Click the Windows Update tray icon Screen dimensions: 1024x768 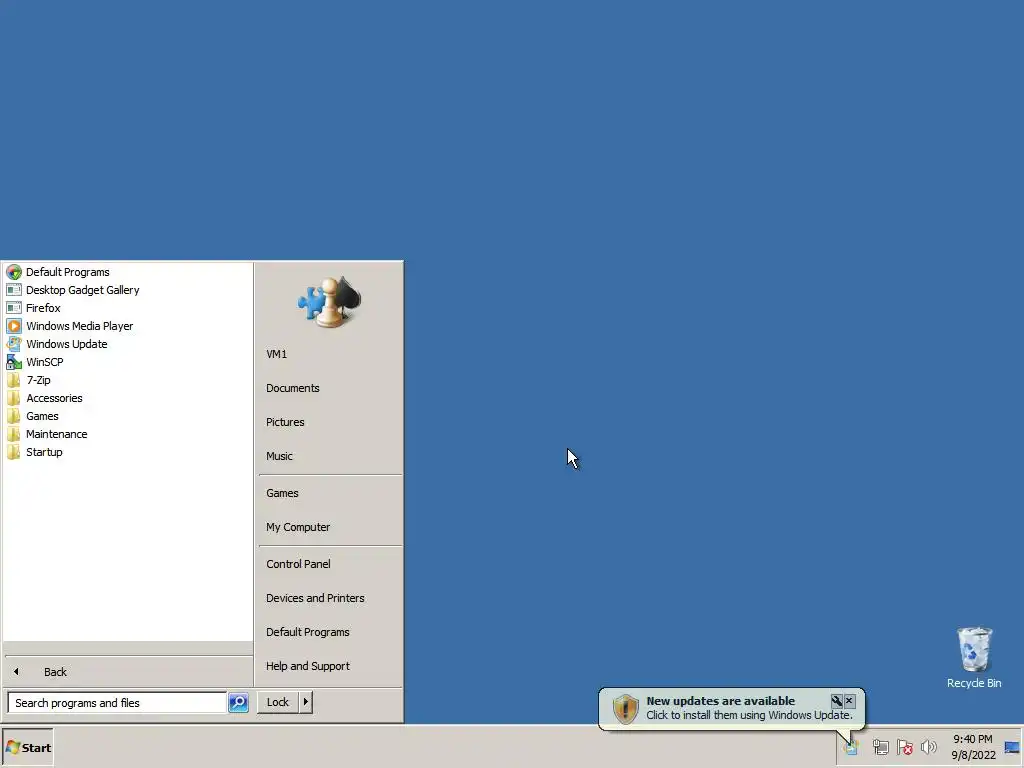pyautogui.click(x=850, y=747)
